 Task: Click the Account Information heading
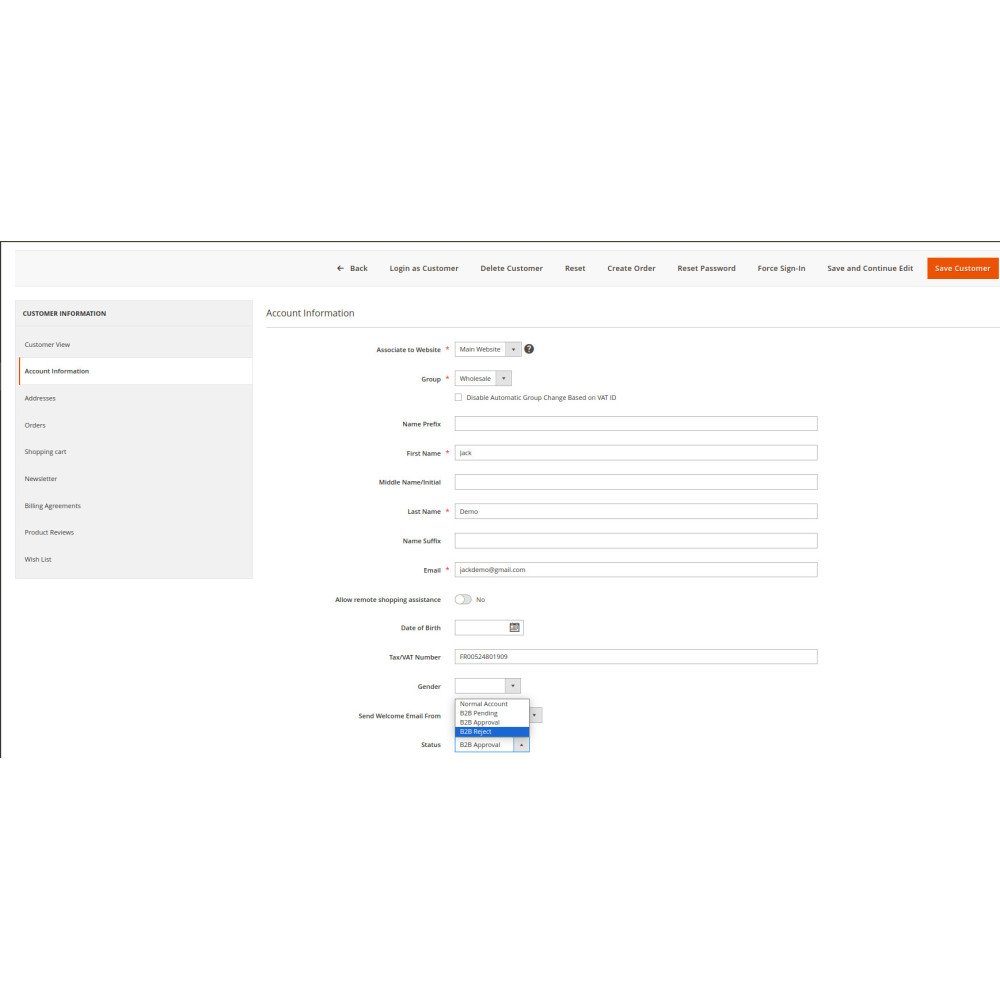(310, 313)
